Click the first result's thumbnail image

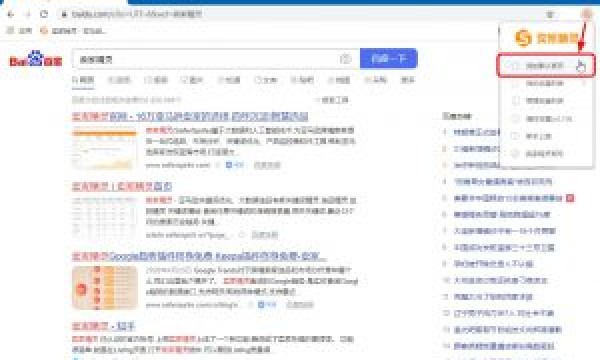pos(104,148)
